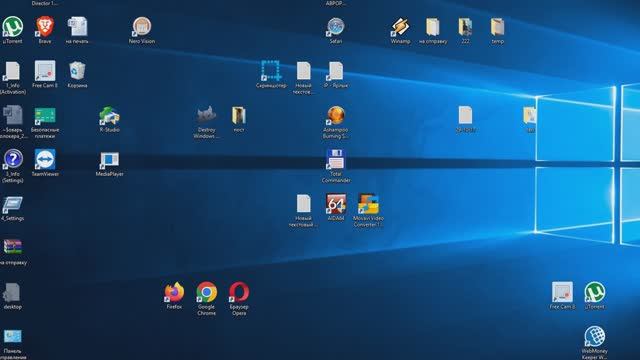Launch the Safari browser shortcut
Screen dimensions: 640x360
336,27
